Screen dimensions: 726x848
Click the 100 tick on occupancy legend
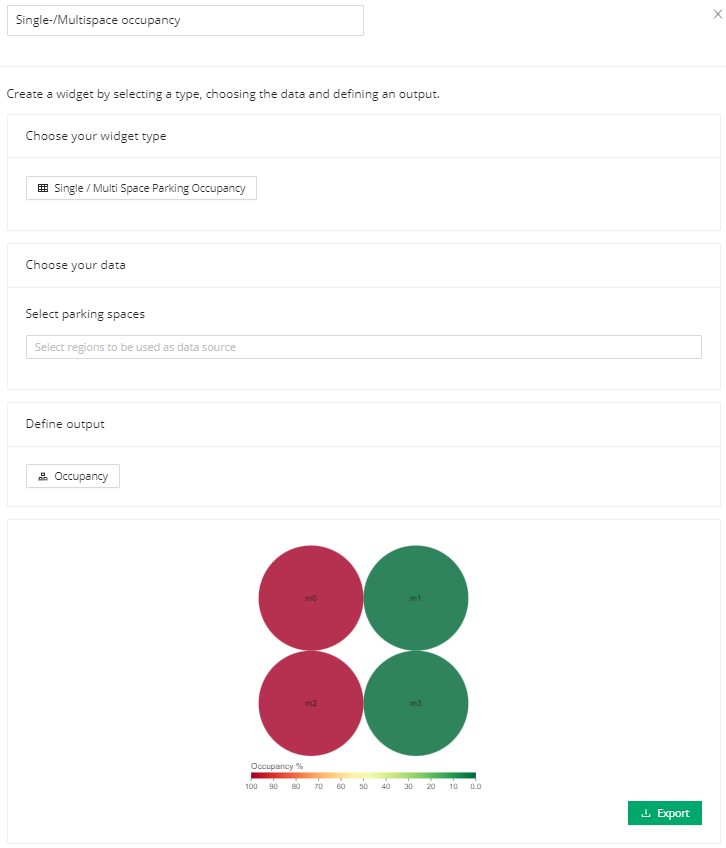coord(251,786)
